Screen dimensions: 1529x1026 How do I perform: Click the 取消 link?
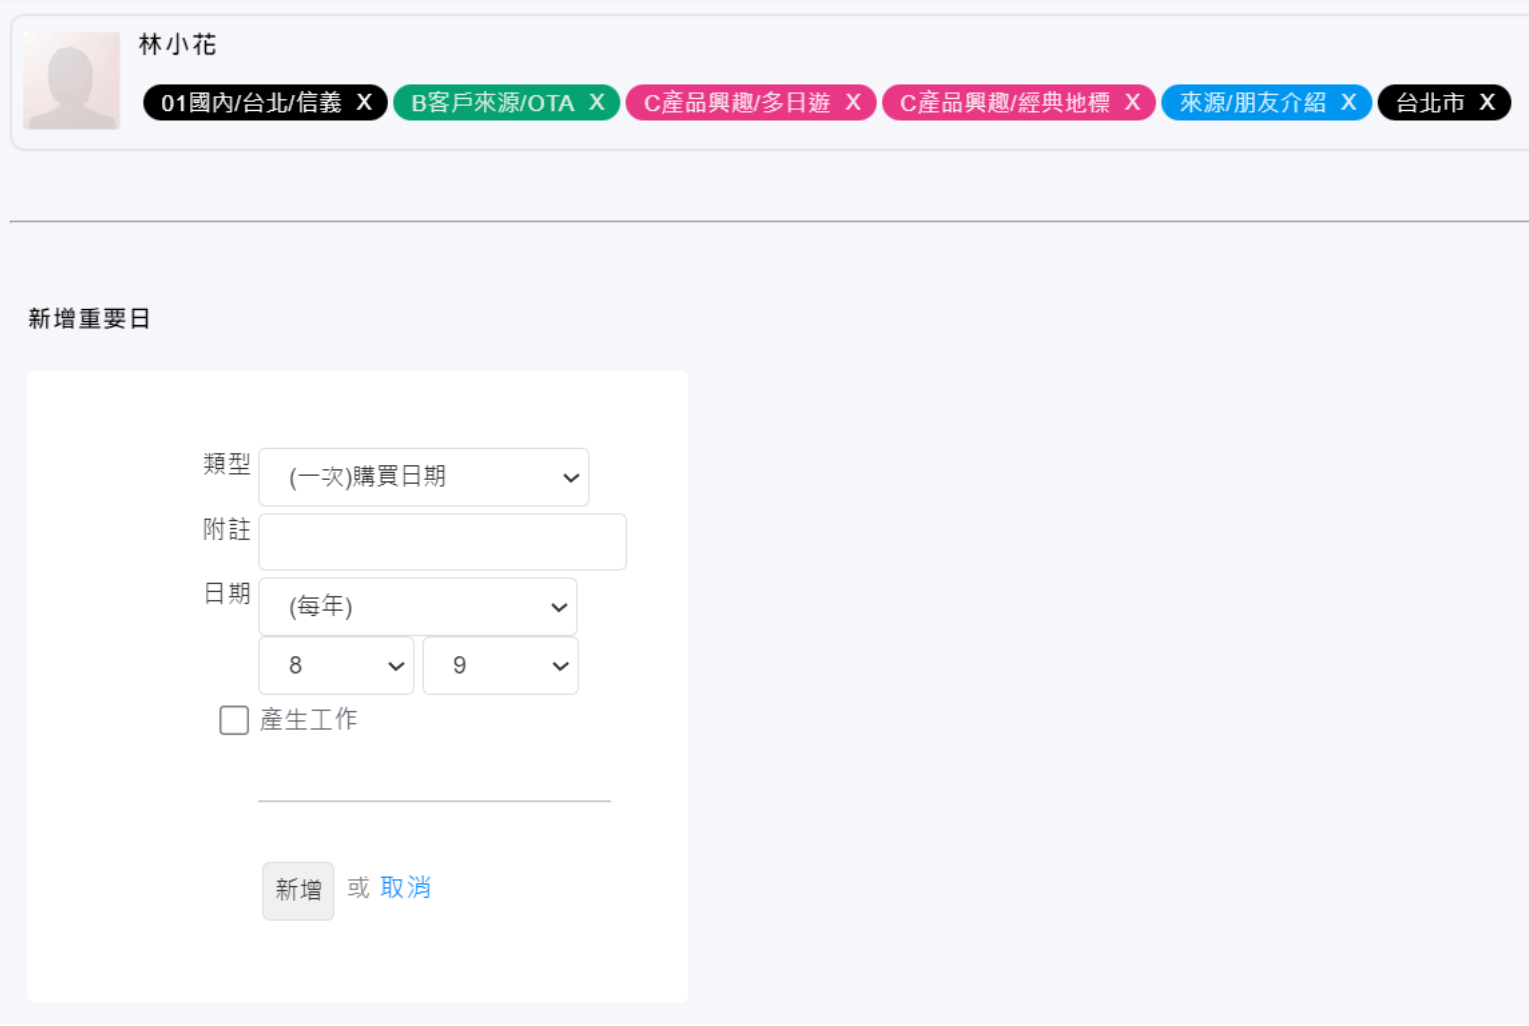pyautogui.click(x=405, y=888)
